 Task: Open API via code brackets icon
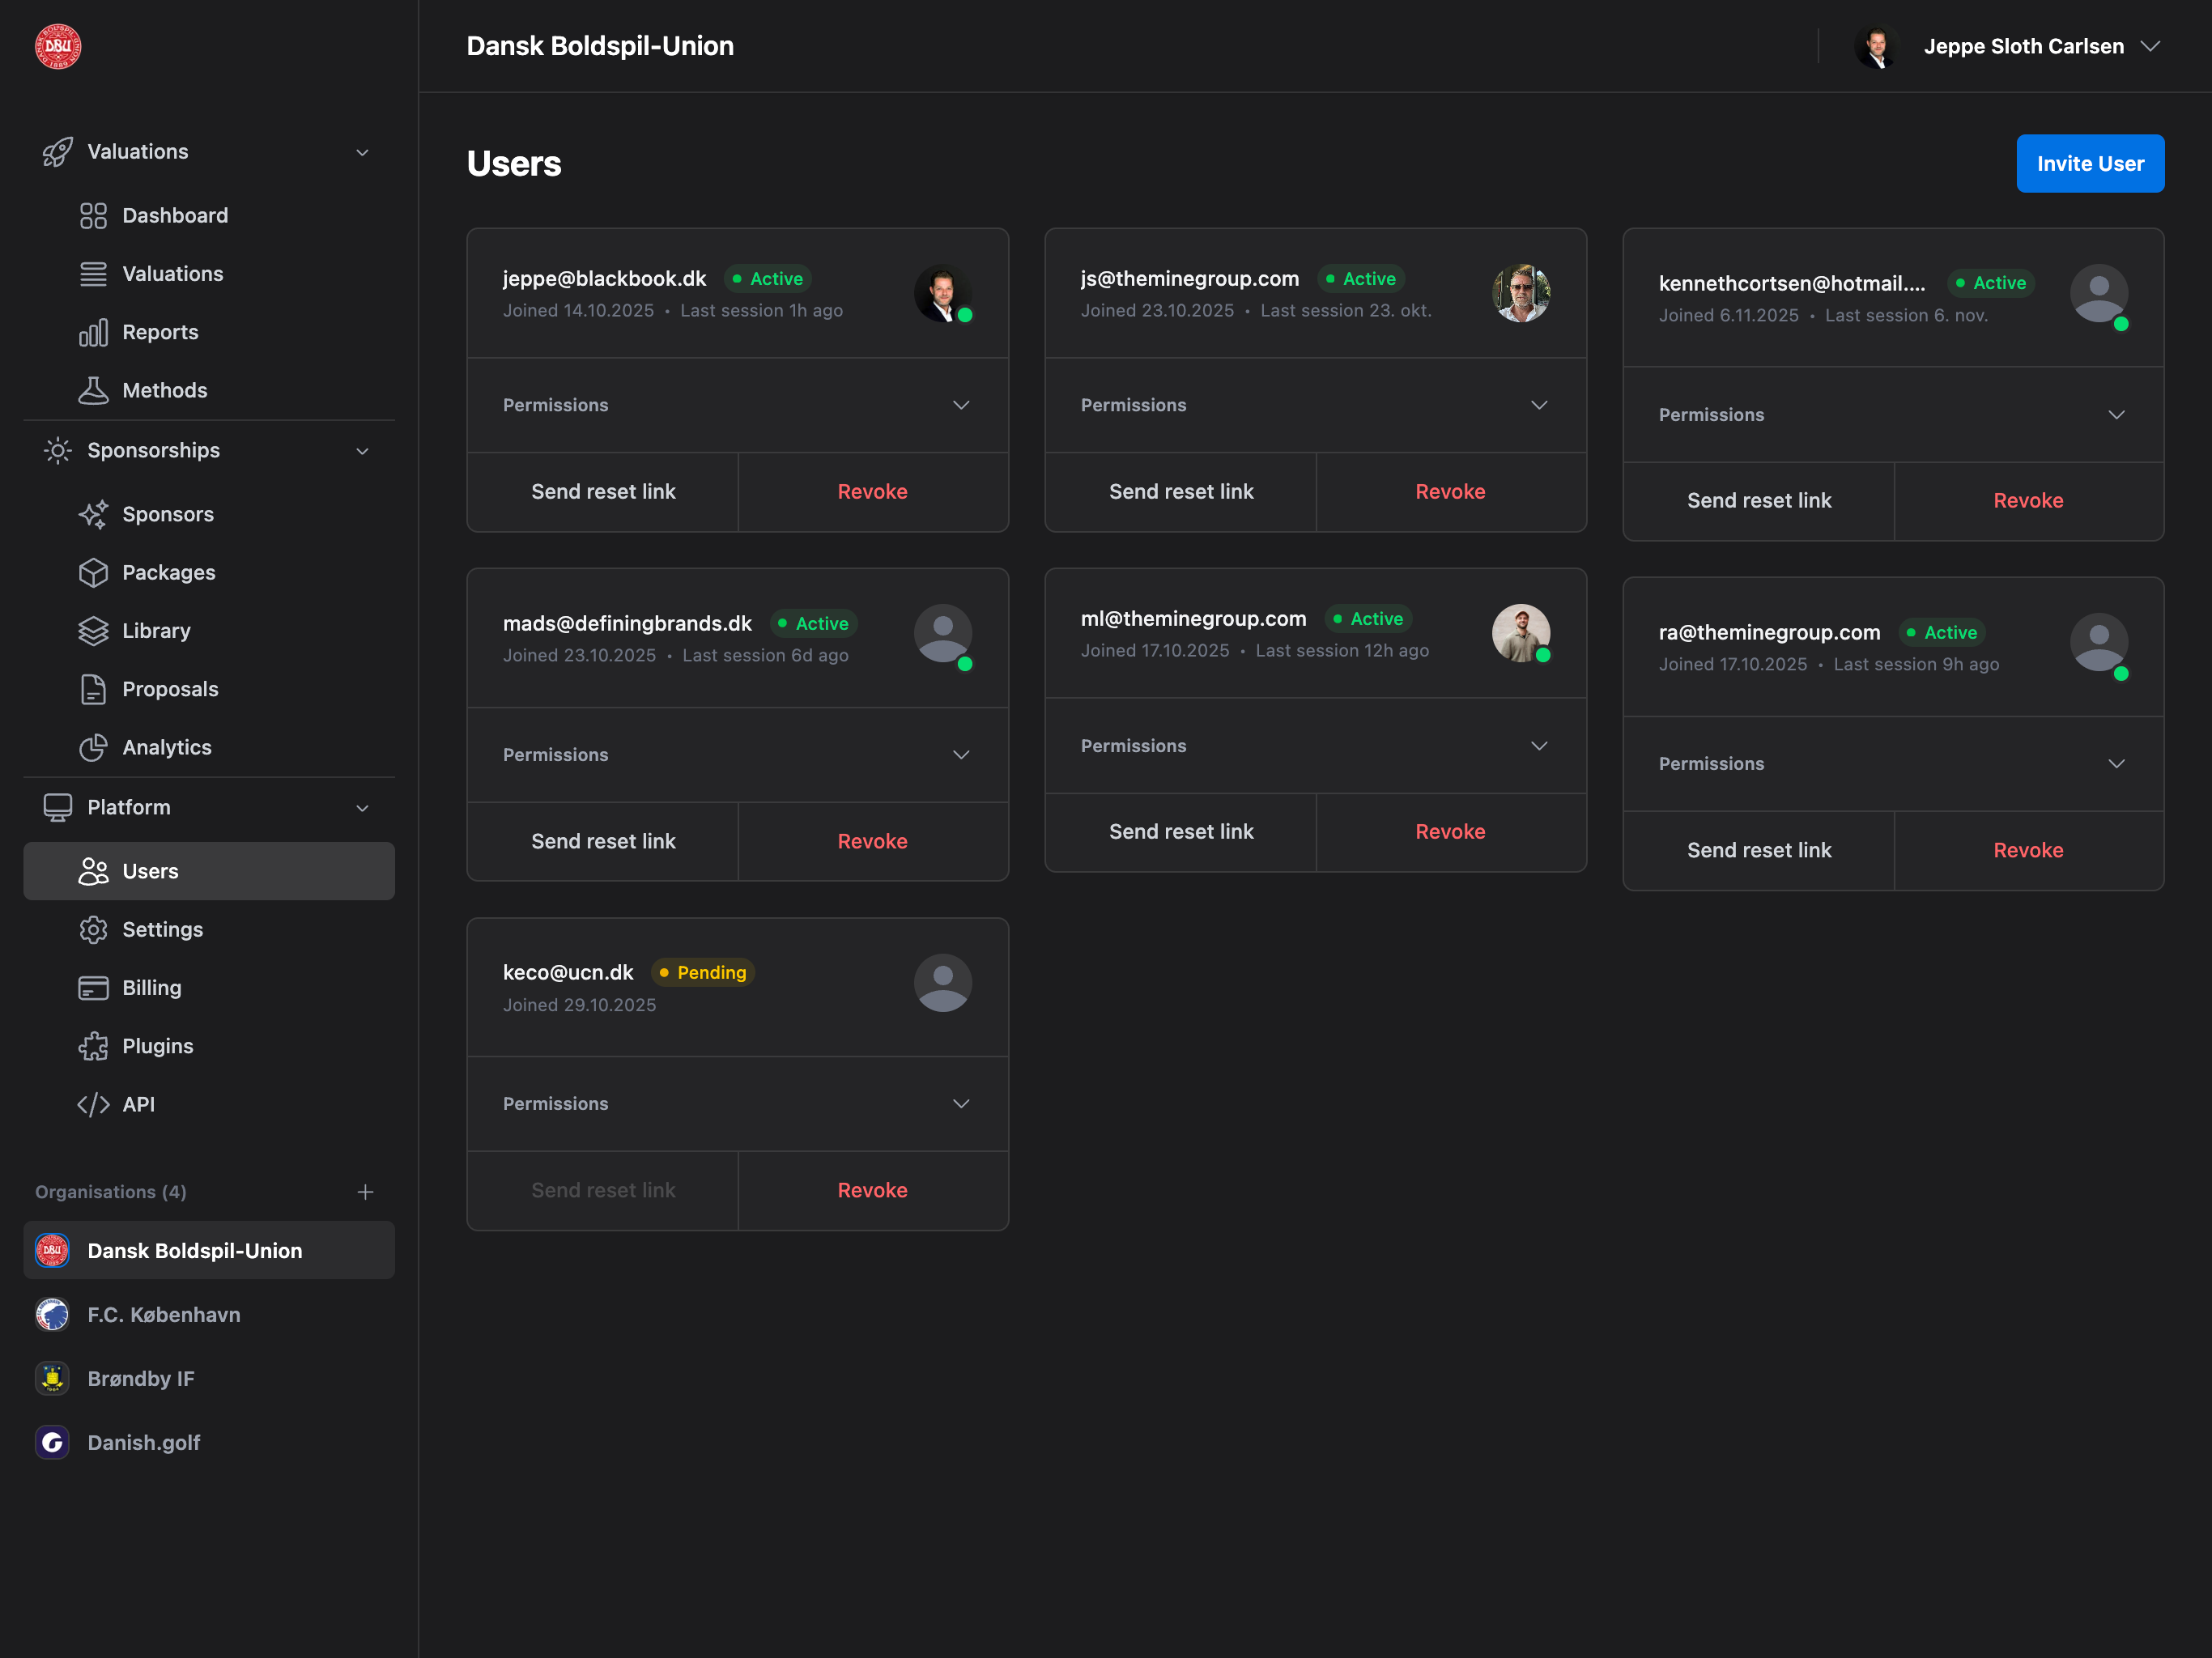click(x=93, y=1104)
